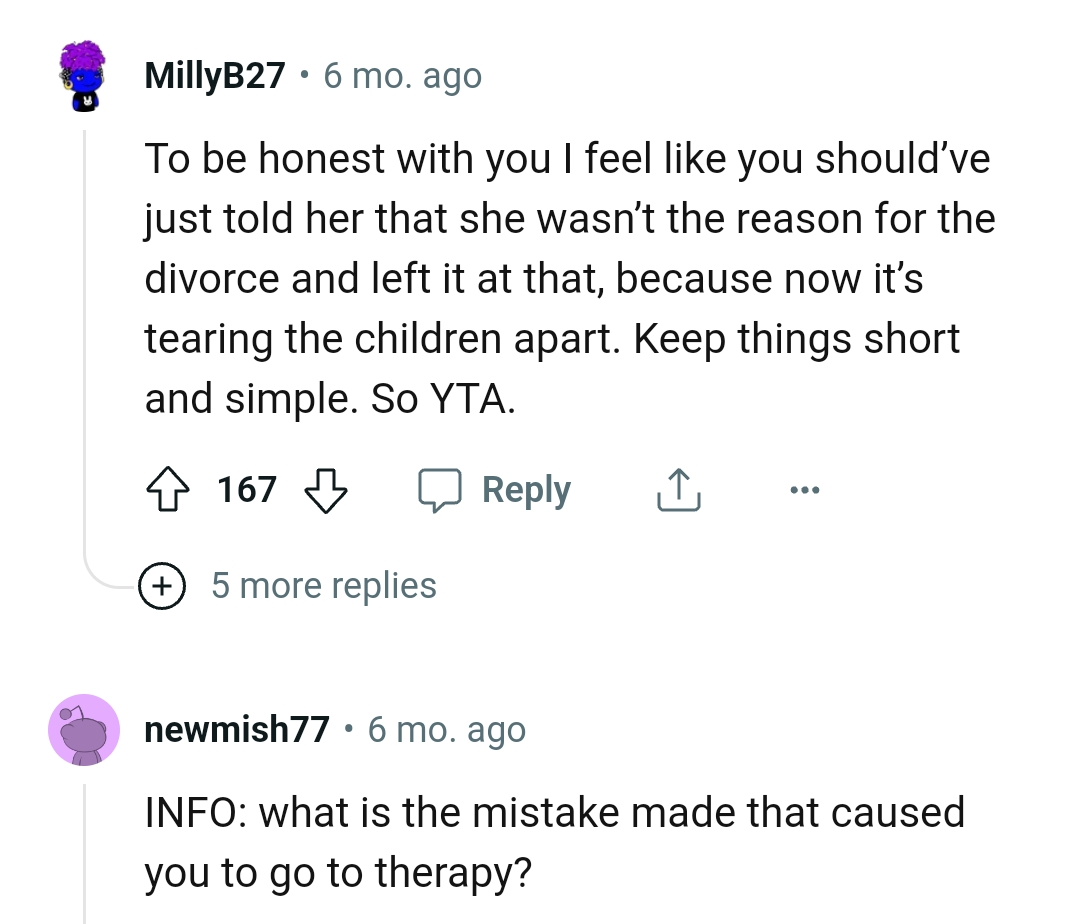Click the plus icon beside 5 more replies
This screenshot has width=1080, height=924.
[162, 586]
